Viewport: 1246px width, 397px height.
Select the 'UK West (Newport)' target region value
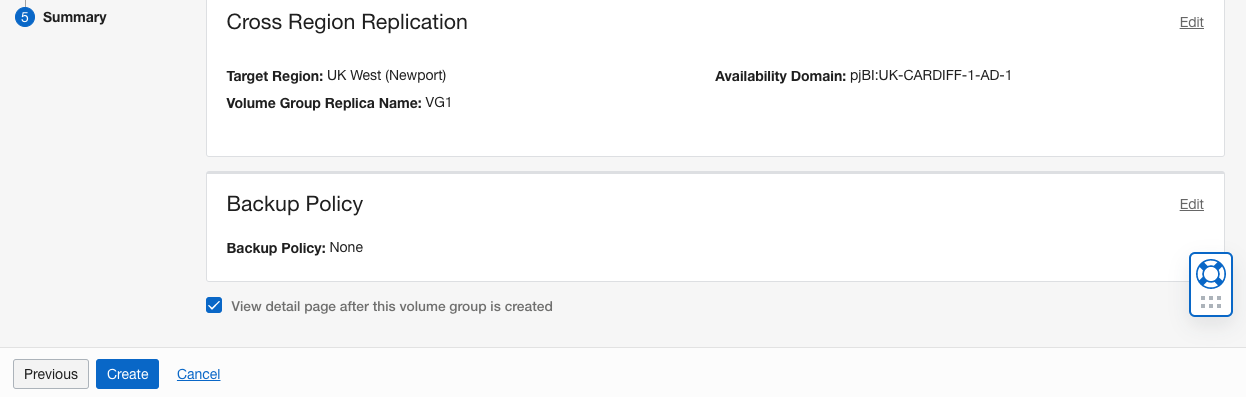(386, 75)
